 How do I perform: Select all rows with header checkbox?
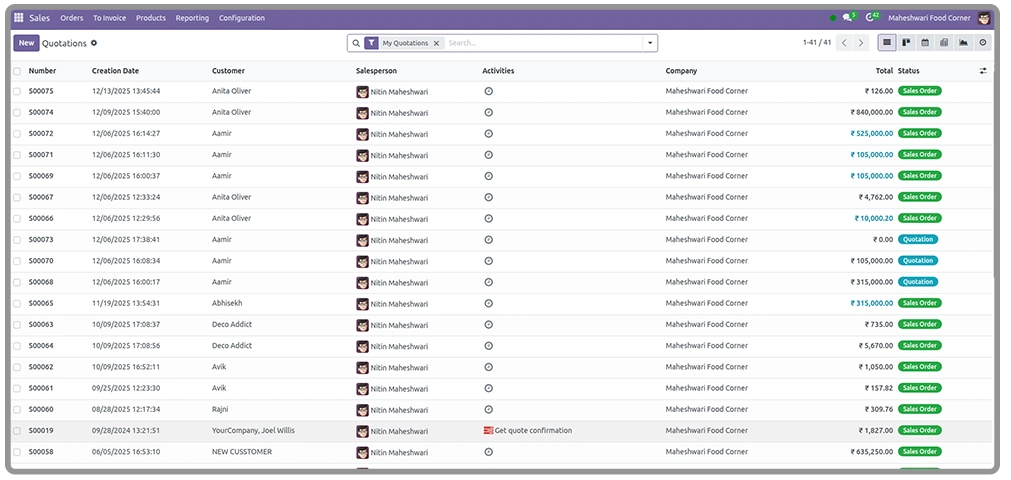click(17, 71)
